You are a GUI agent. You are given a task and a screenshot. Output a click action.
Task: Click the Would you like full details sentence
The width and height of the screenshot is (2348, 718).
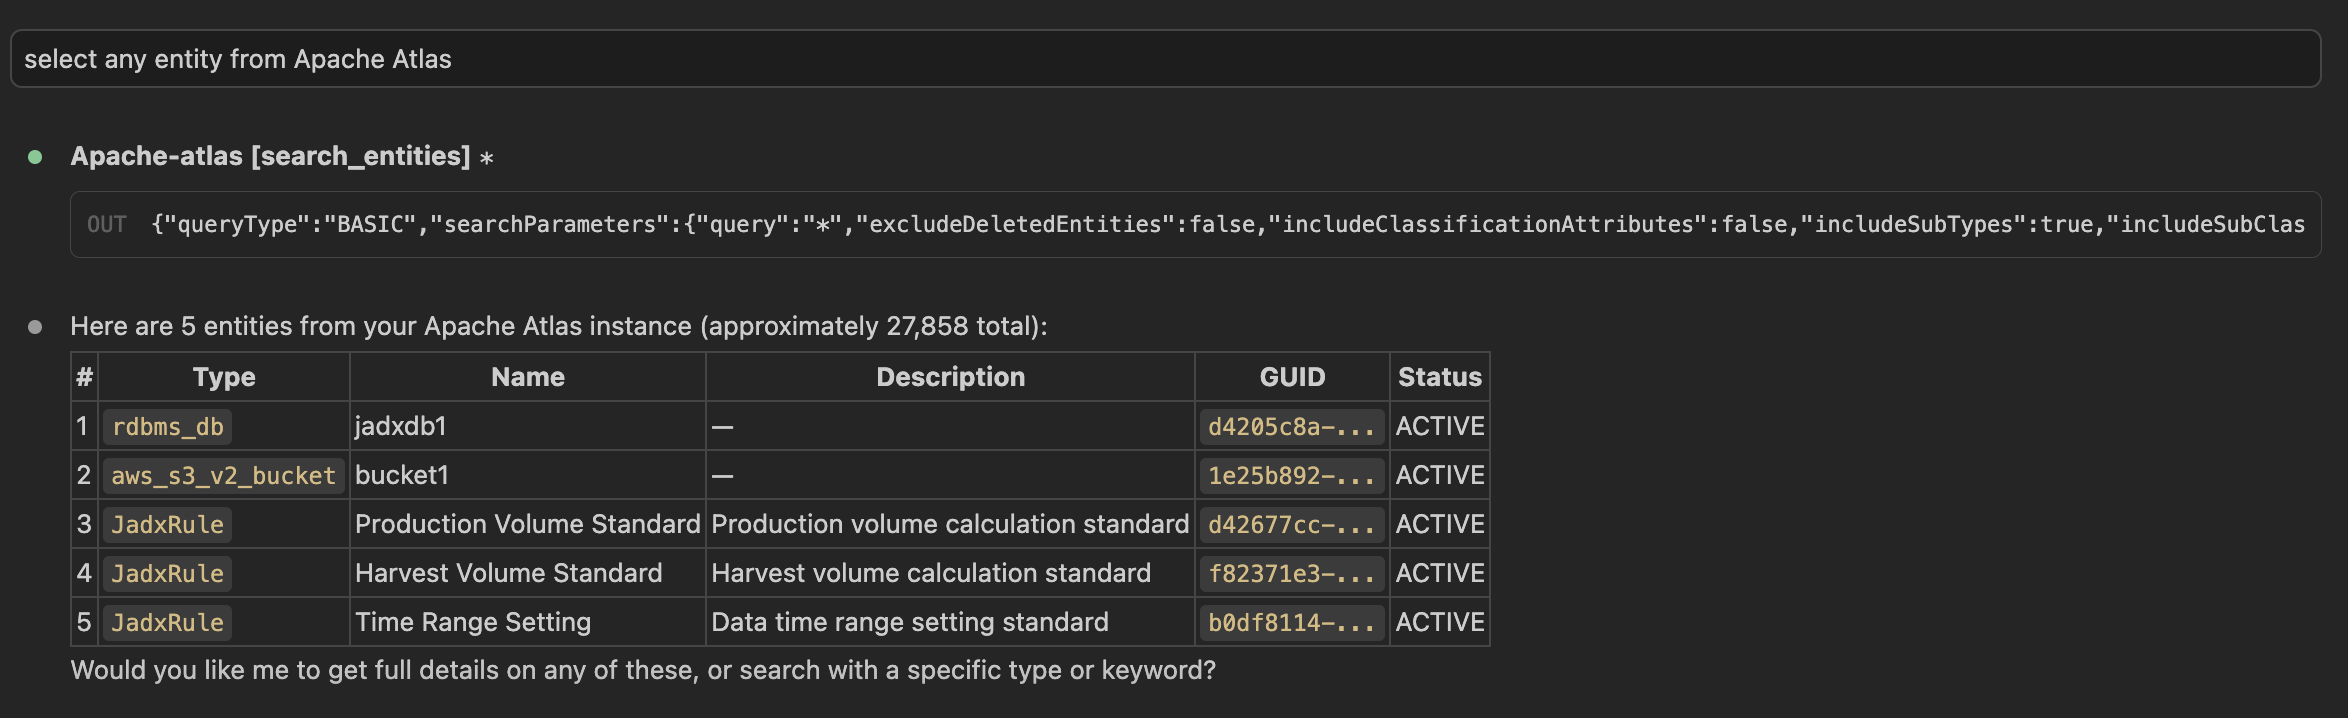(643, 670)
